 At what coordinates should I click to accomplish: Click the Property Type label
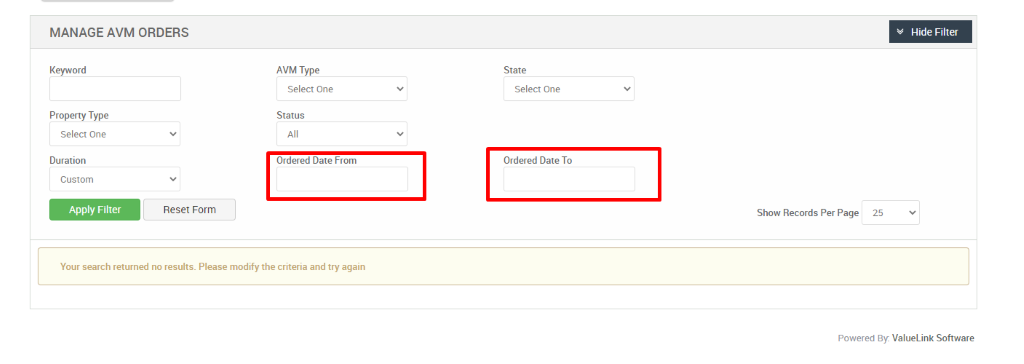click(x=79, y=115)
